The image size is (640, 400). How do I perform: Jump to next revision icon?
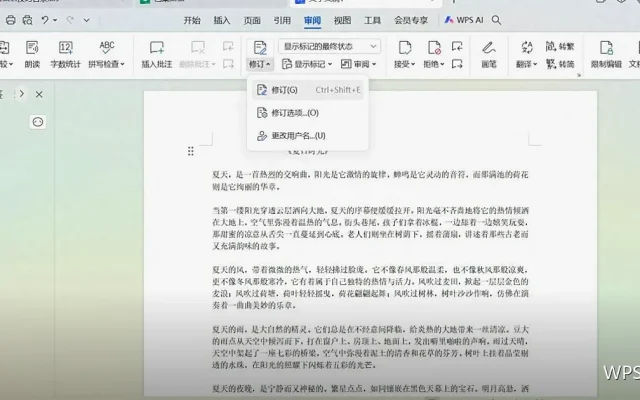[x=457, y=64]
